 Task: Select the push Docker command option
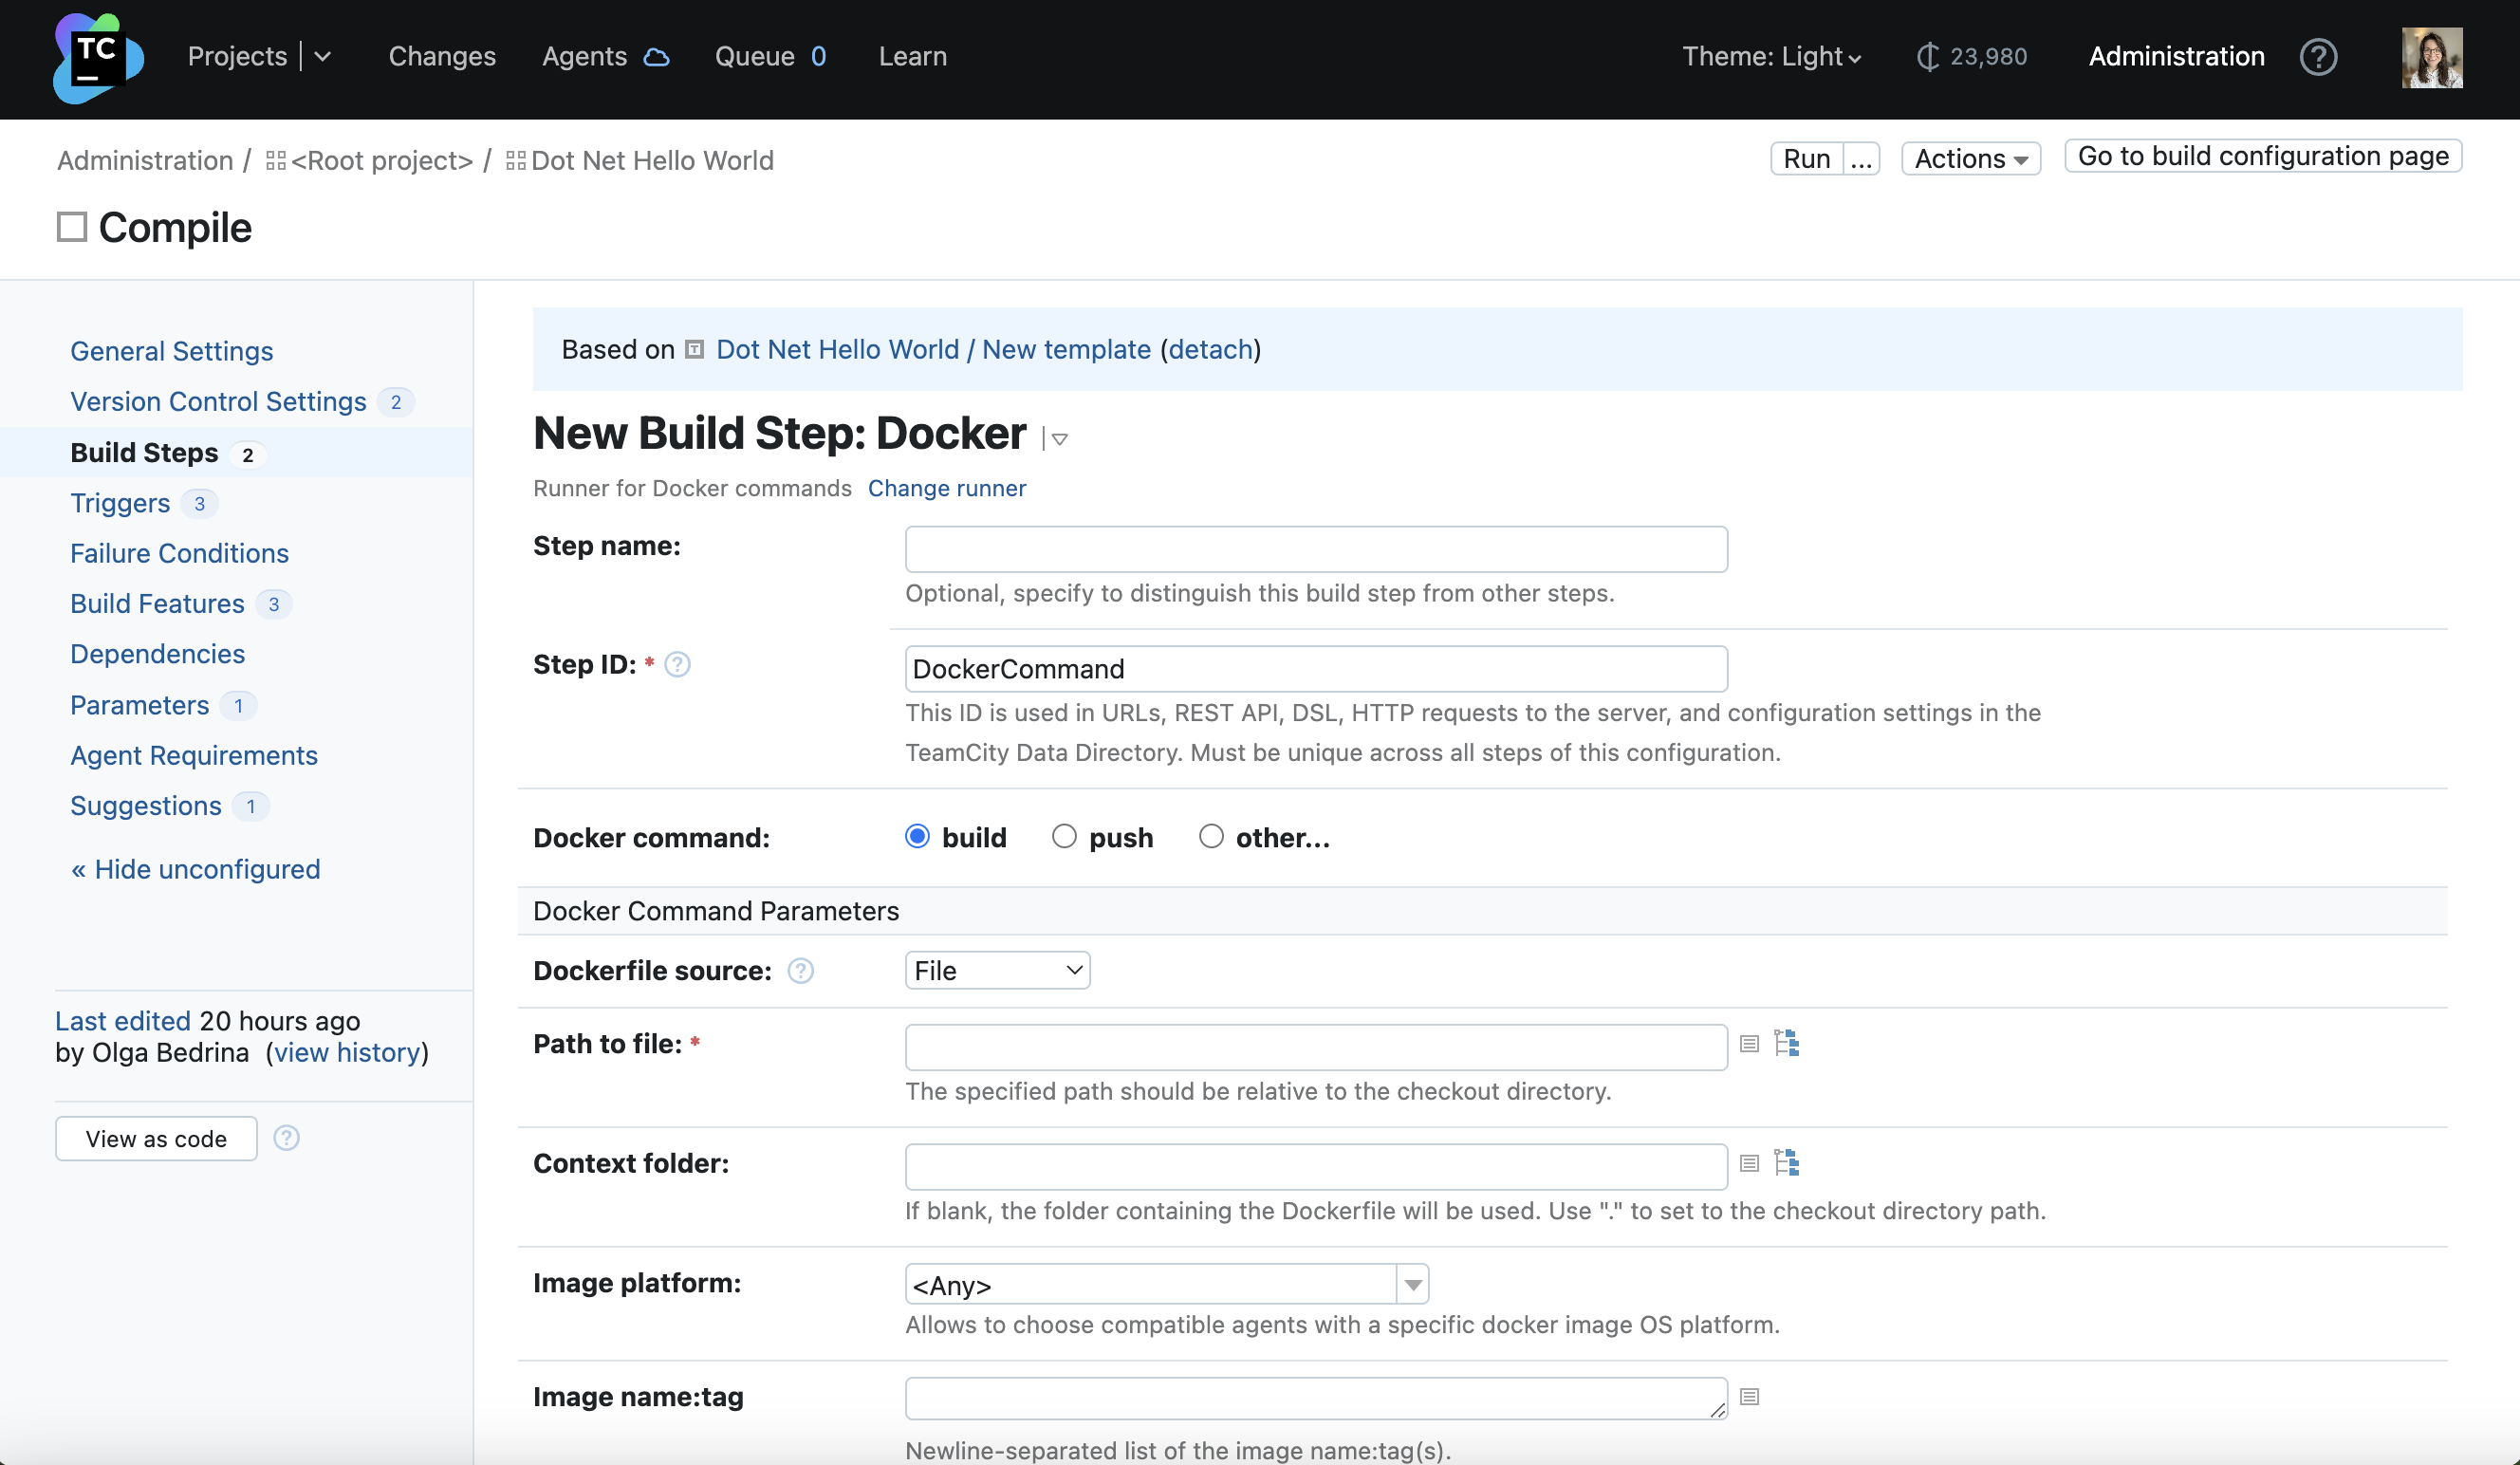point(1063,836)
